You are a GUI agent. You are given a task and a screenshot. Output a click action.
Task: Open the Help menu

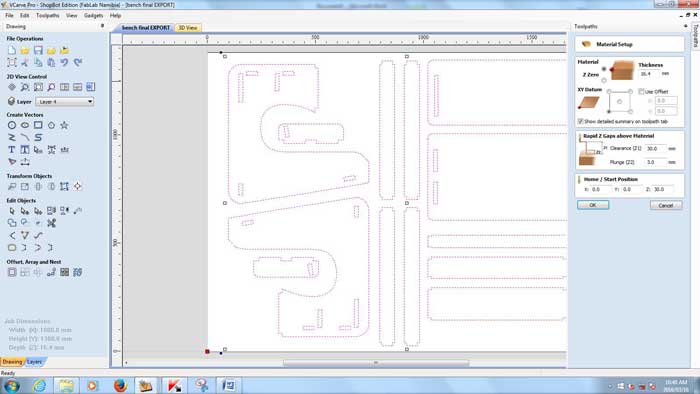[x=115, y=16]
